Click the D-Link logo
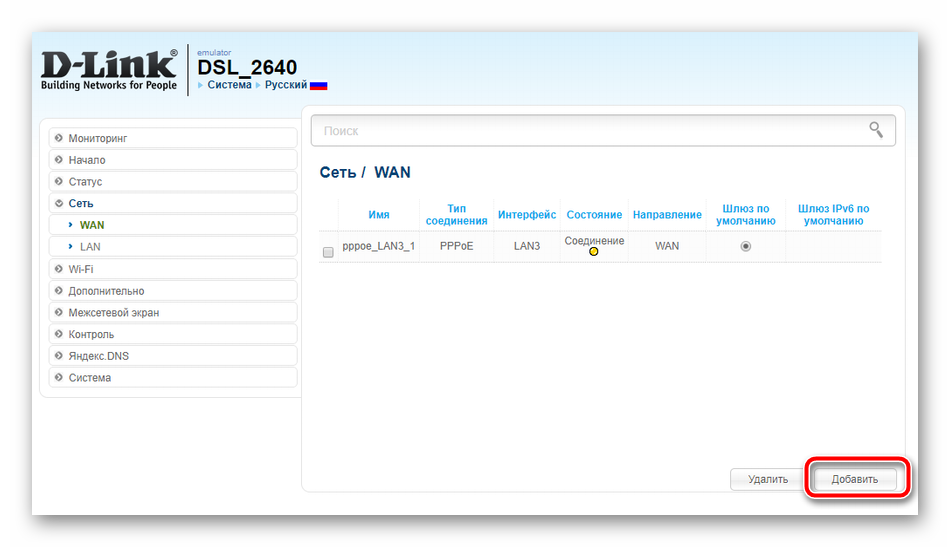Viewport: 950px width, 547px height. pos(109,70)
